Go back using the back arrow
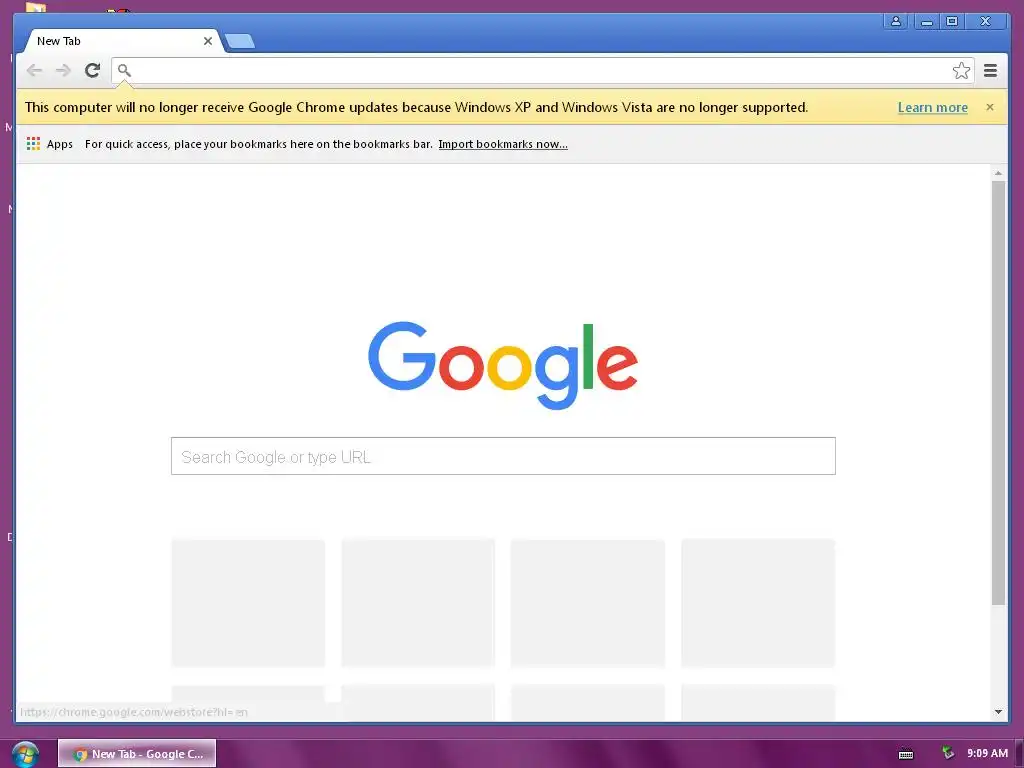Image resolution: width=1024 pixels, height=768 pixels. point(34,70)
